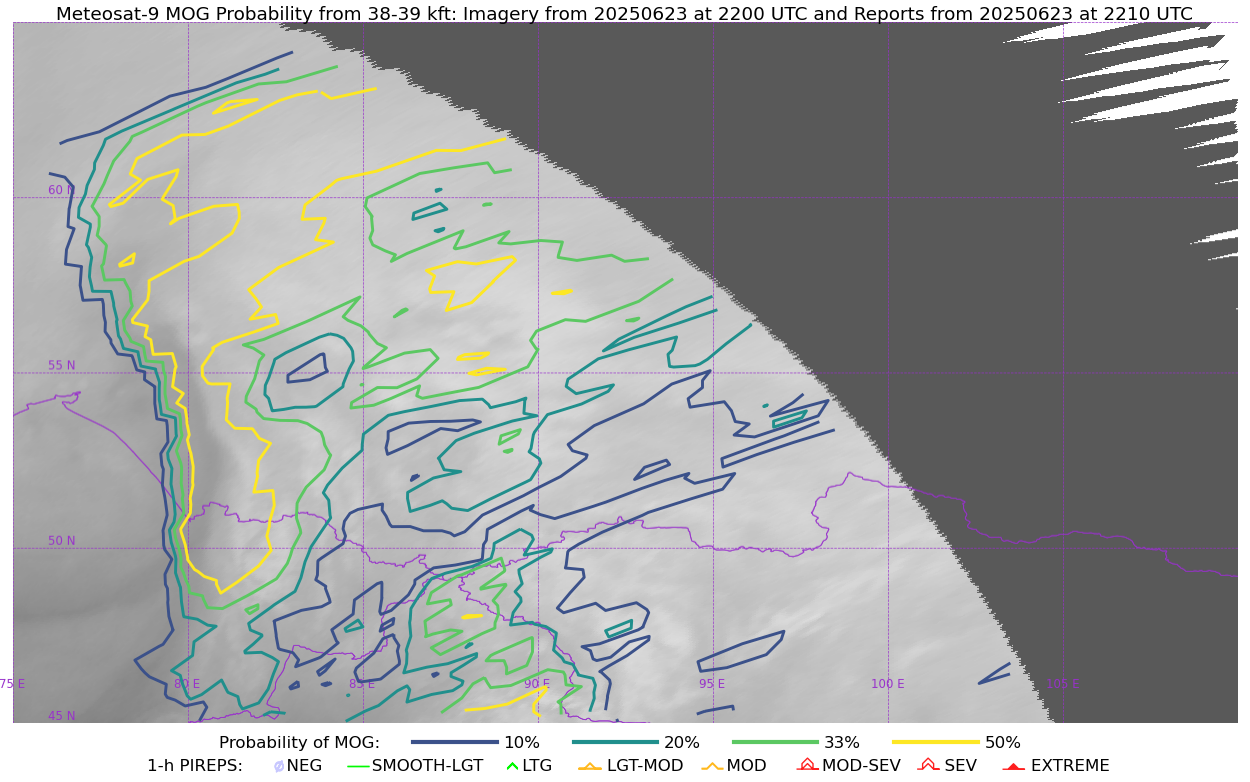The height and width of the screenshot is (782, 1250).
Task: Click the LTG green caret symbol
Action: (x=513, y=767)
